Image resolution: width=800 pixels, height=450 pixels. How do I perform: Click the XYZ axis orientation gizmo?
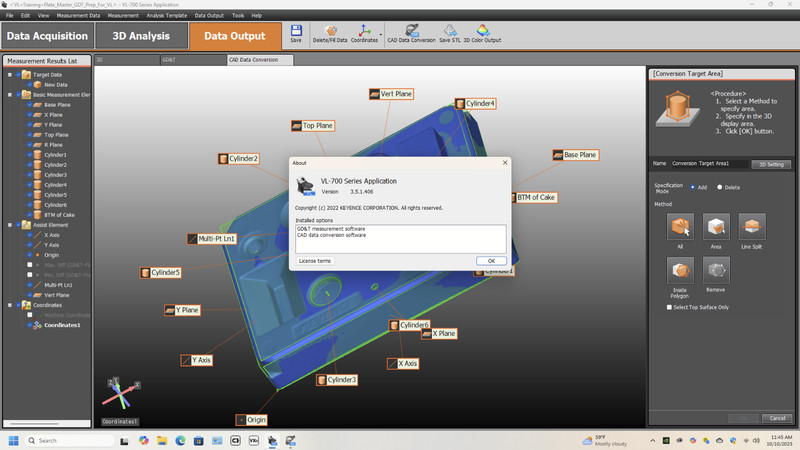(121, 394)
